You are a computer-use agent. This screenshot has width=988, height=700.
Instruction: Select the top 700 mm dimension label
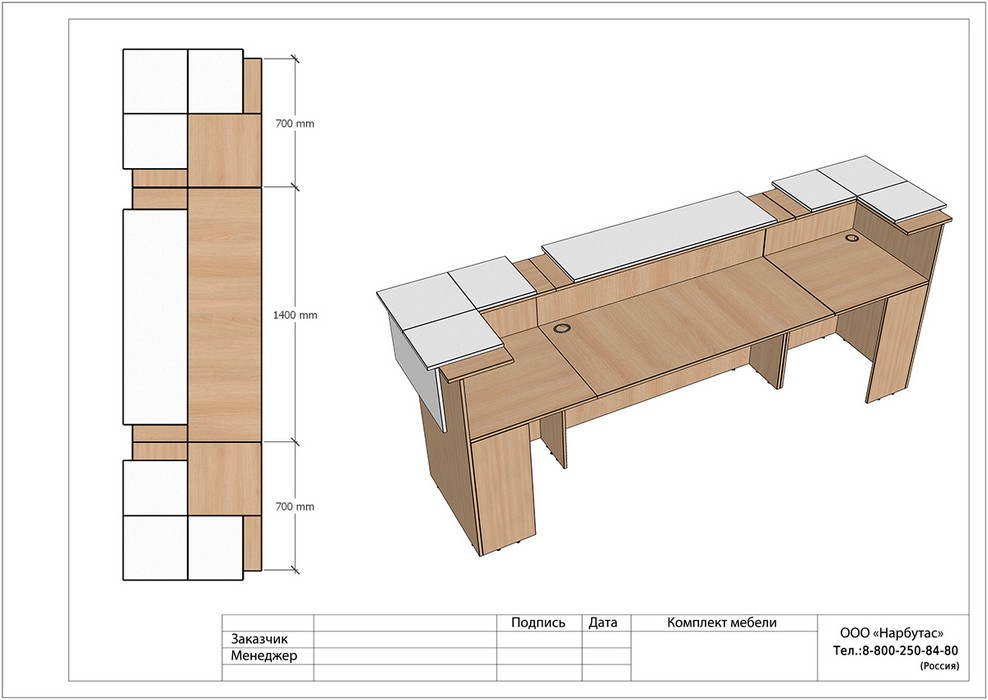tap(295, 123)
